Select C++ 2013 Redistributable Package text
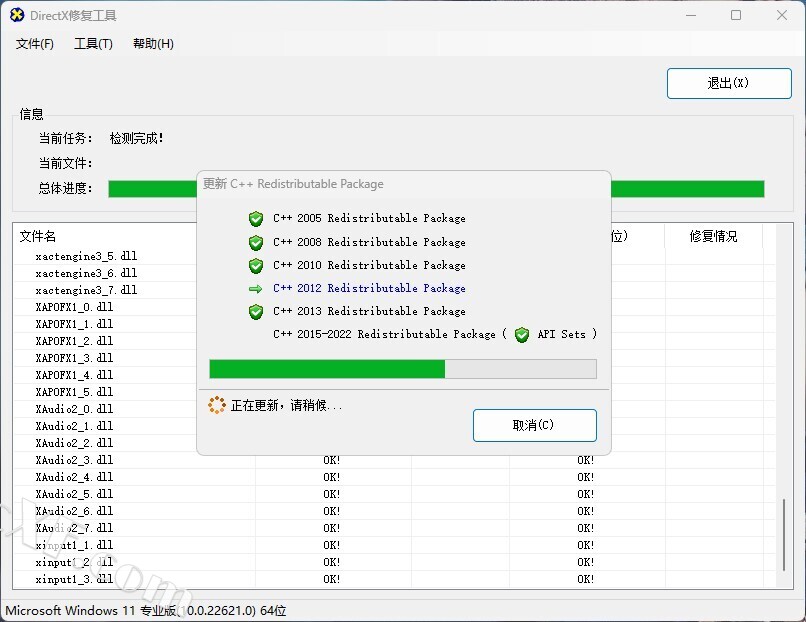Image resolution: width=806 pixels, height=622 pixels. coord(369,312)
